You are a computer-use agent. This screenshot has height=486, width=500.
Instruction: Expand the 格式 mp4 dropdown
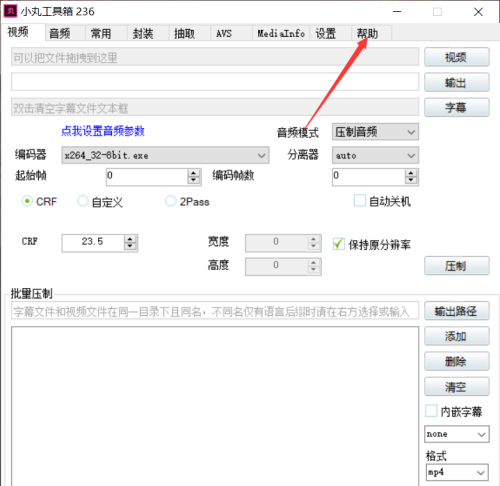tap(457, 472)
